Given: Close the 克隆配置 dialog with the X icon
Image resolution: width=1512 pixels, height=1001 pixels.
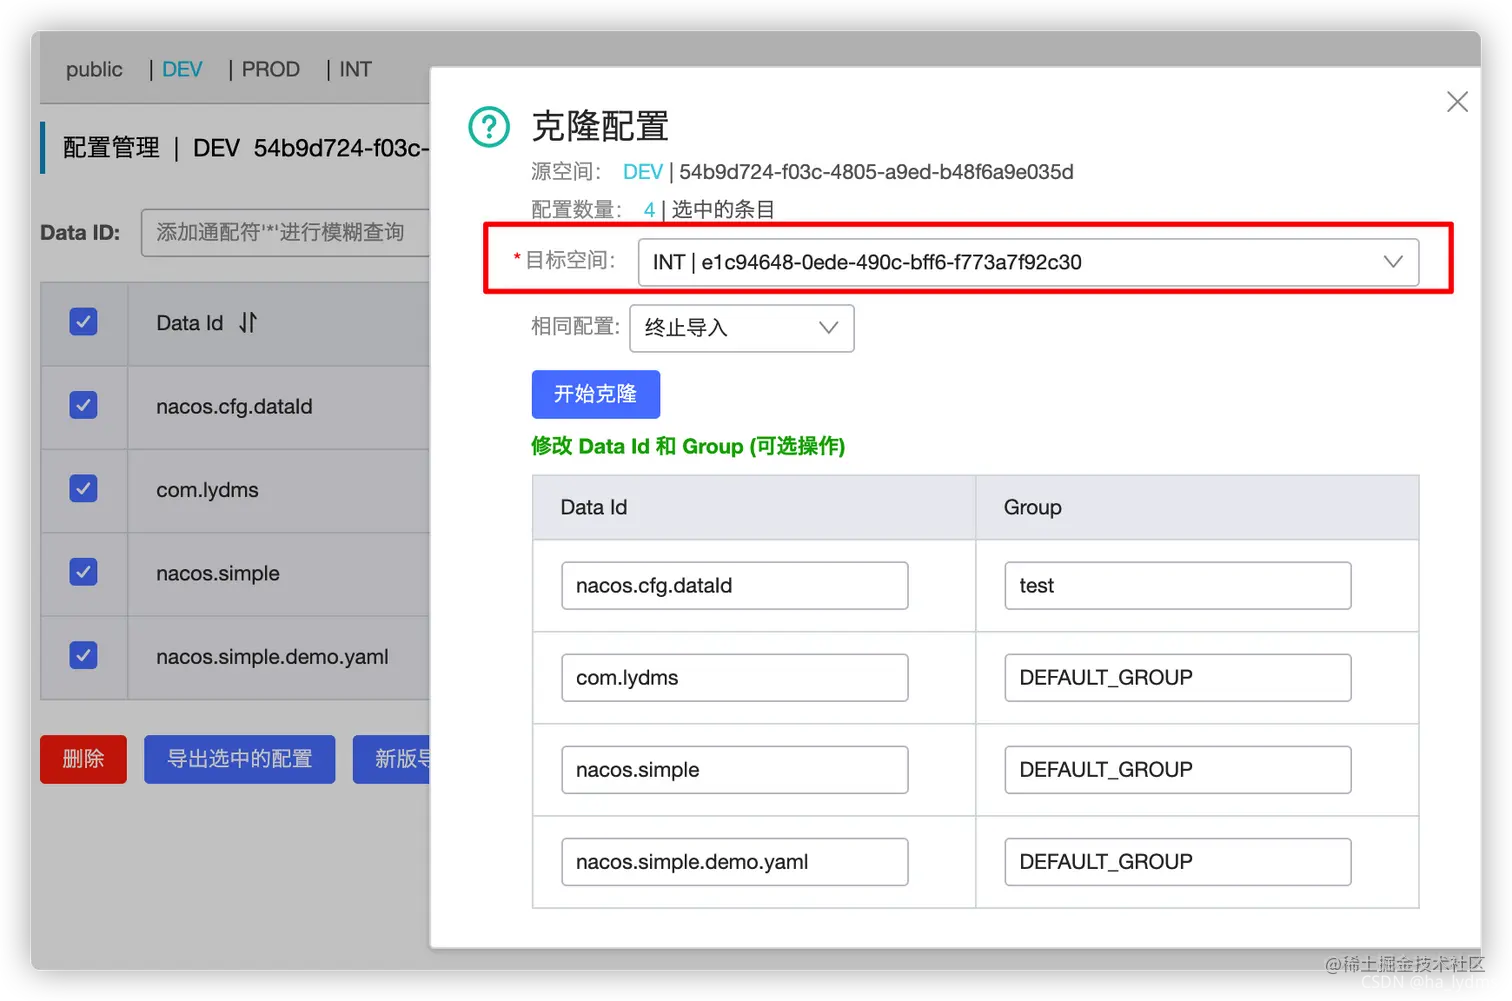Looking at the screenshot, I should pos(1456,101).
